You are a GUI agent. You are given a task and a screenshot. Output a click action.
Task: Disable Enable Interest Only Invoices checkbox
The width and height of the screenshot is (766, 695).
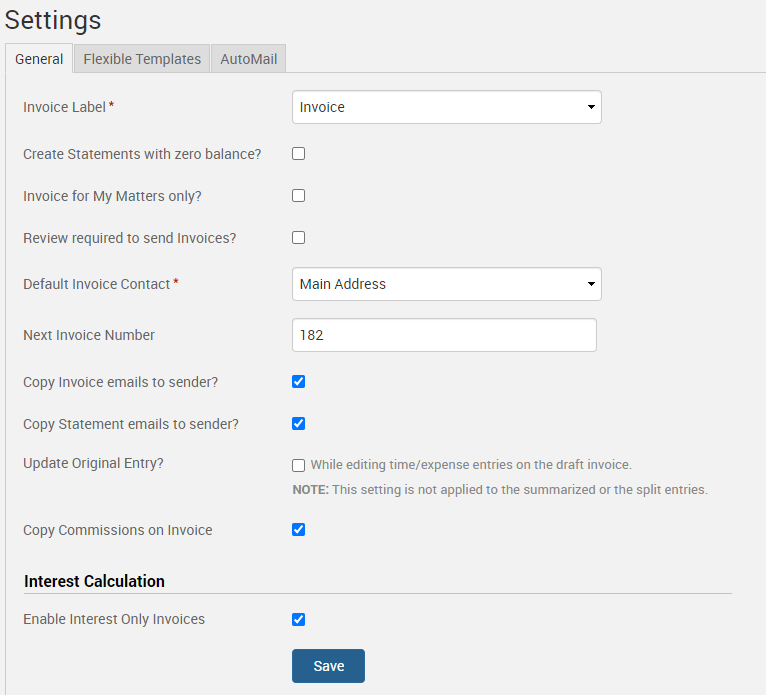click(298, 619)
